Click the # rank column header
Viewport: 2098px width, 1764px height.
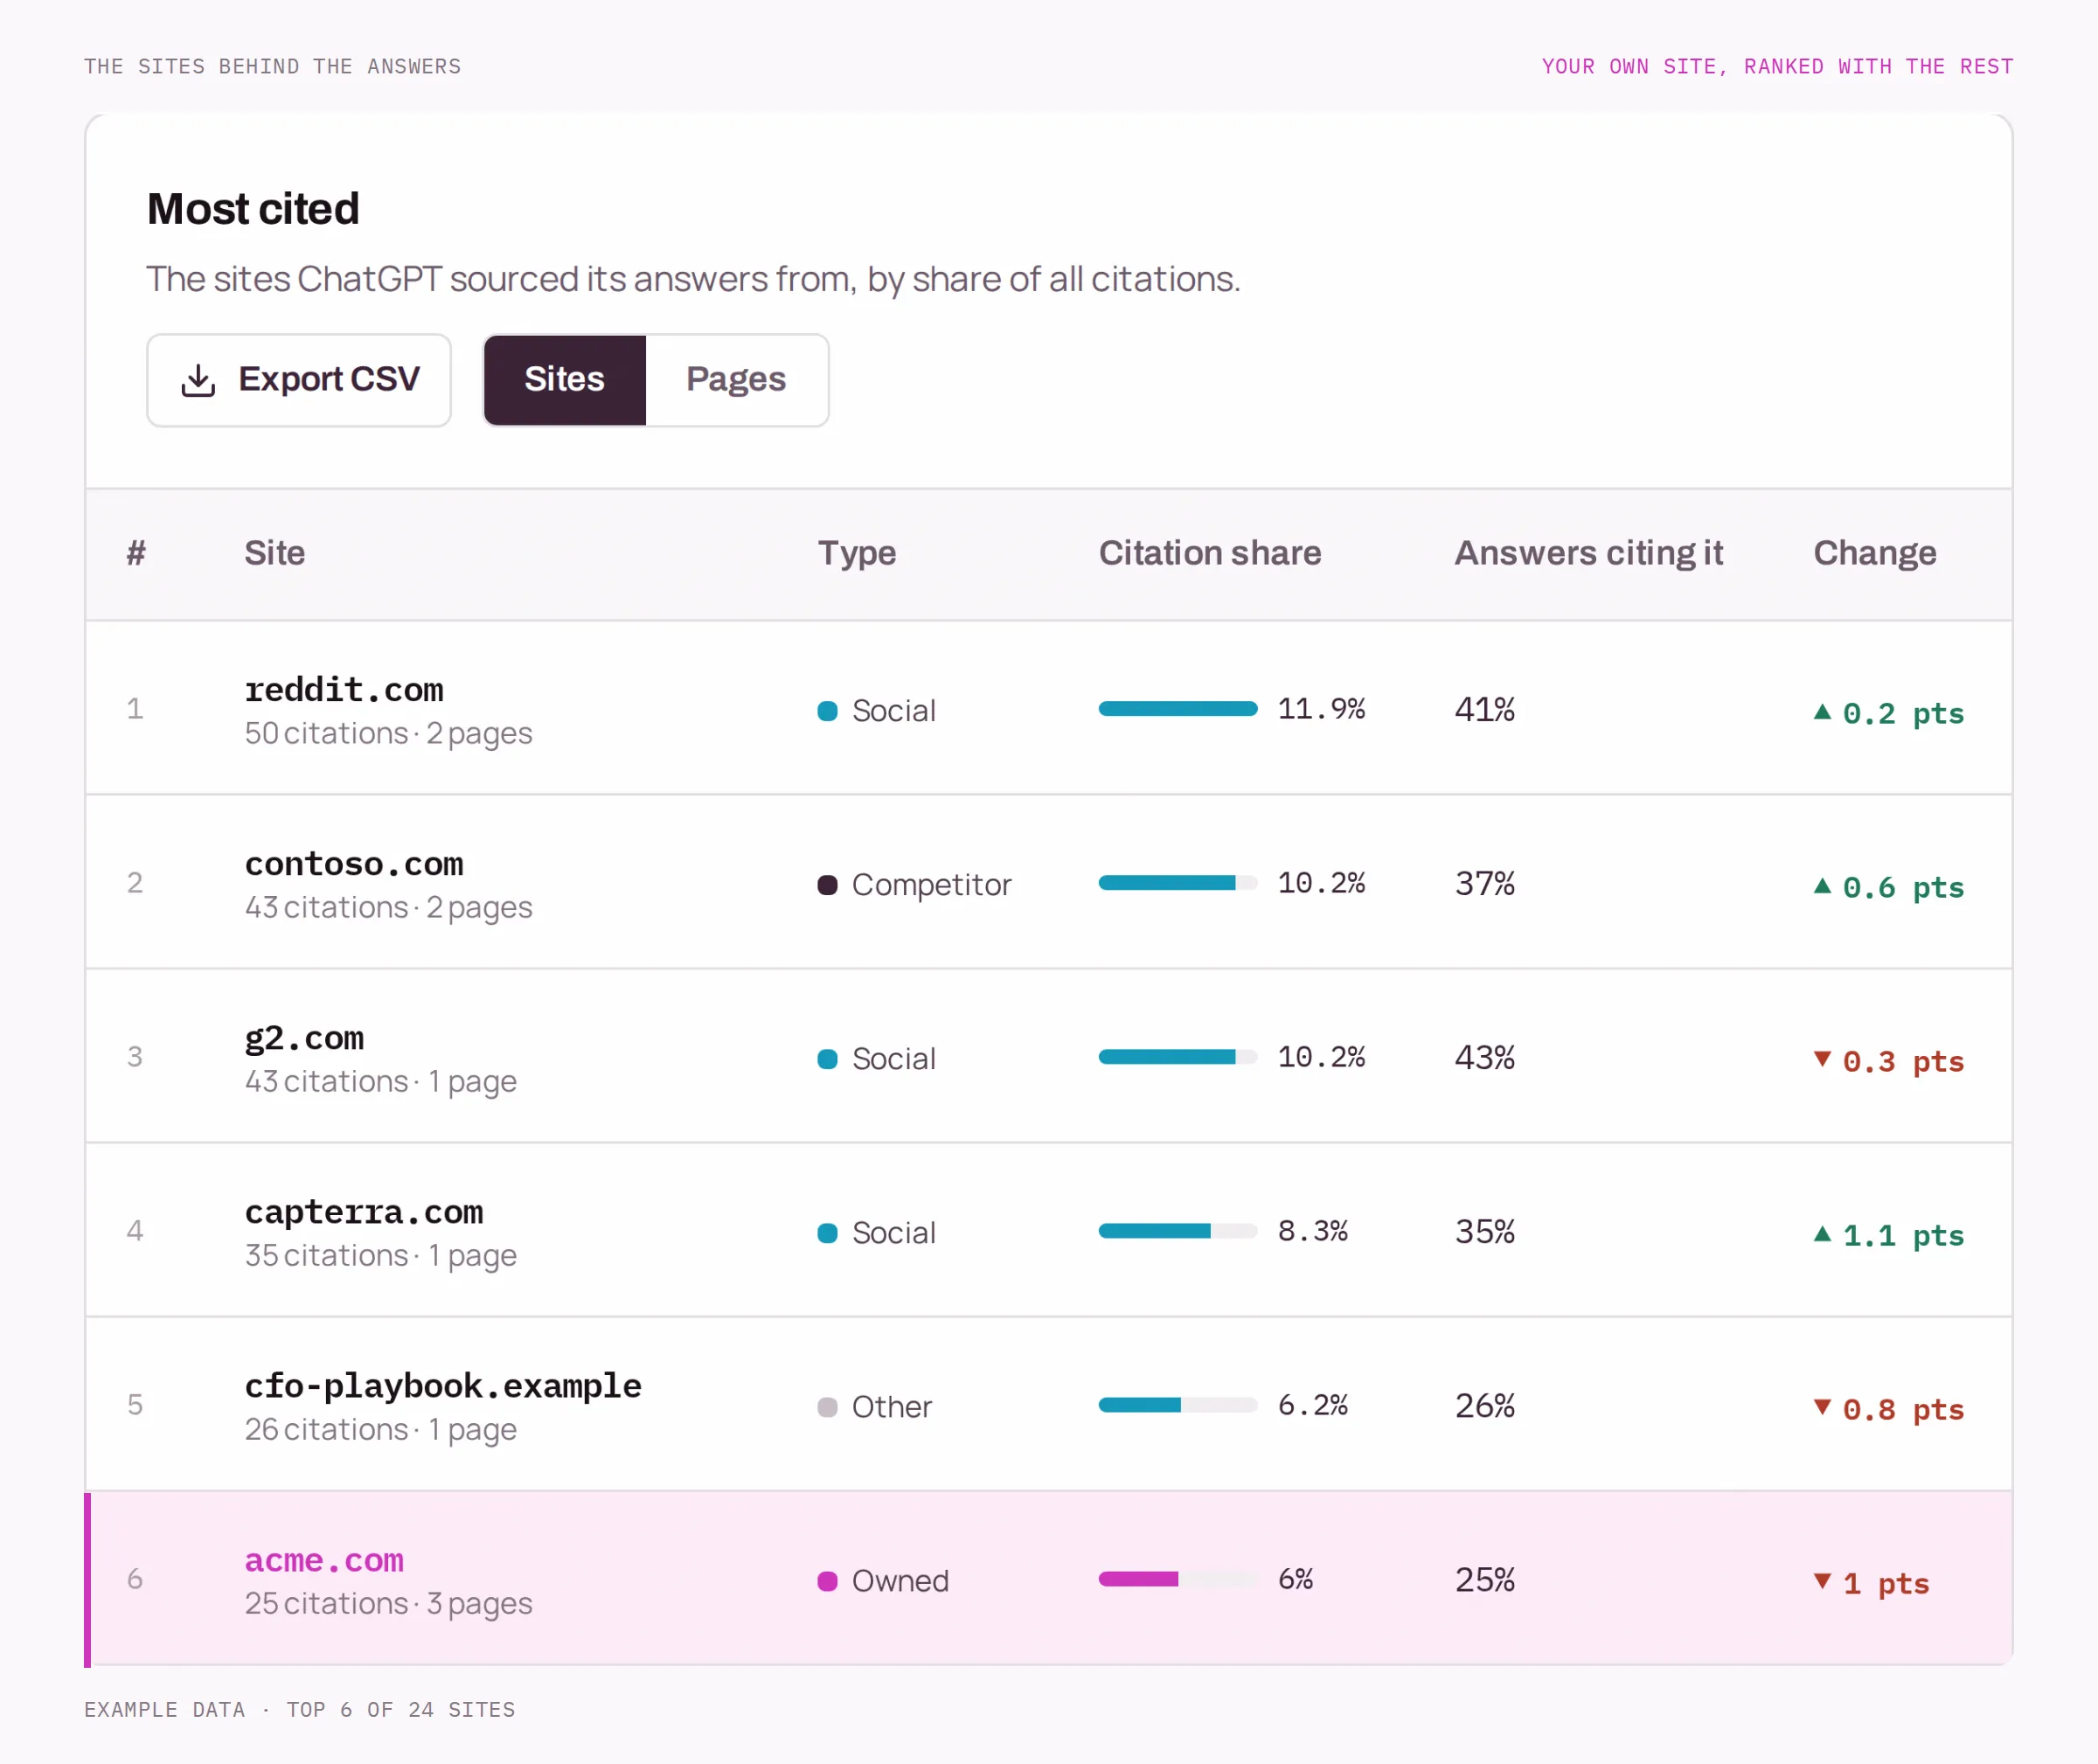coord(136,553)
